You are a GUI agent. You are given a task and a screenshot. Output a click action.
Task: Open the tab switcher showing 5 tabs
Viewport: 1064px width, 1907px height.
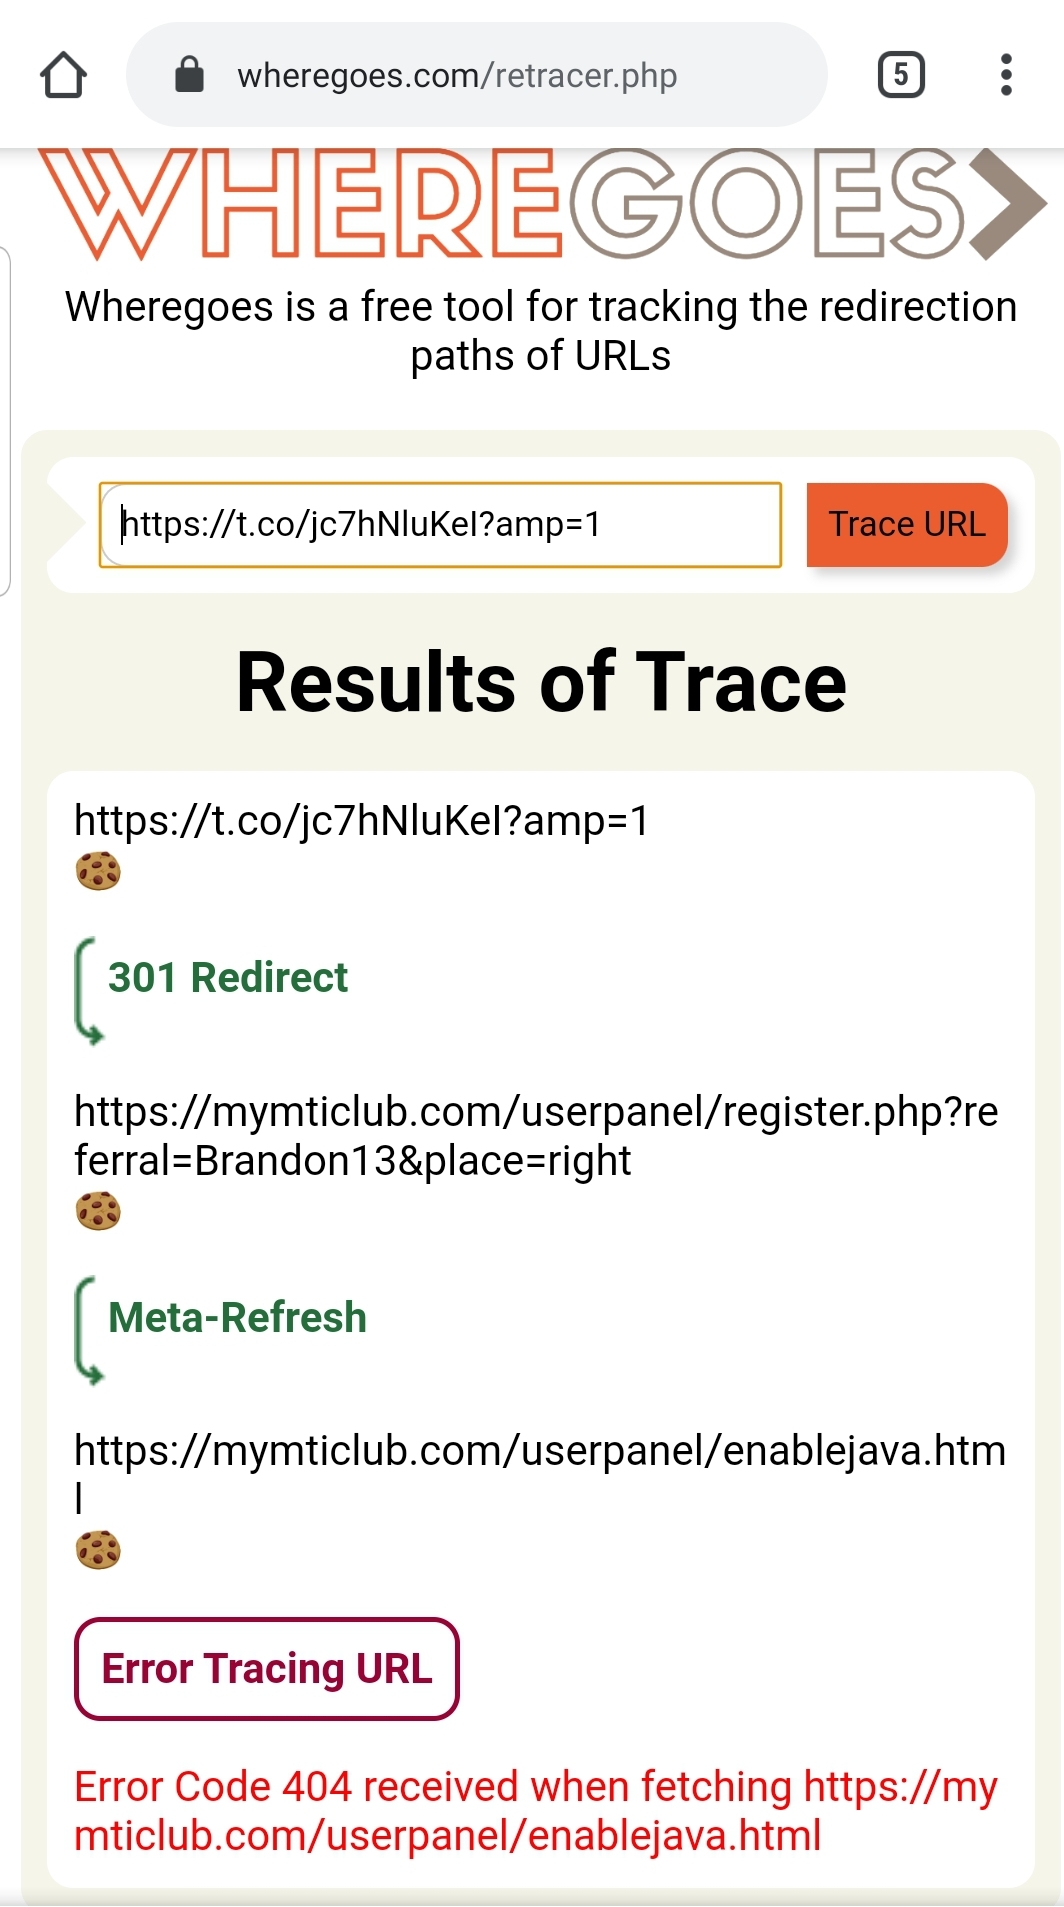901,75
